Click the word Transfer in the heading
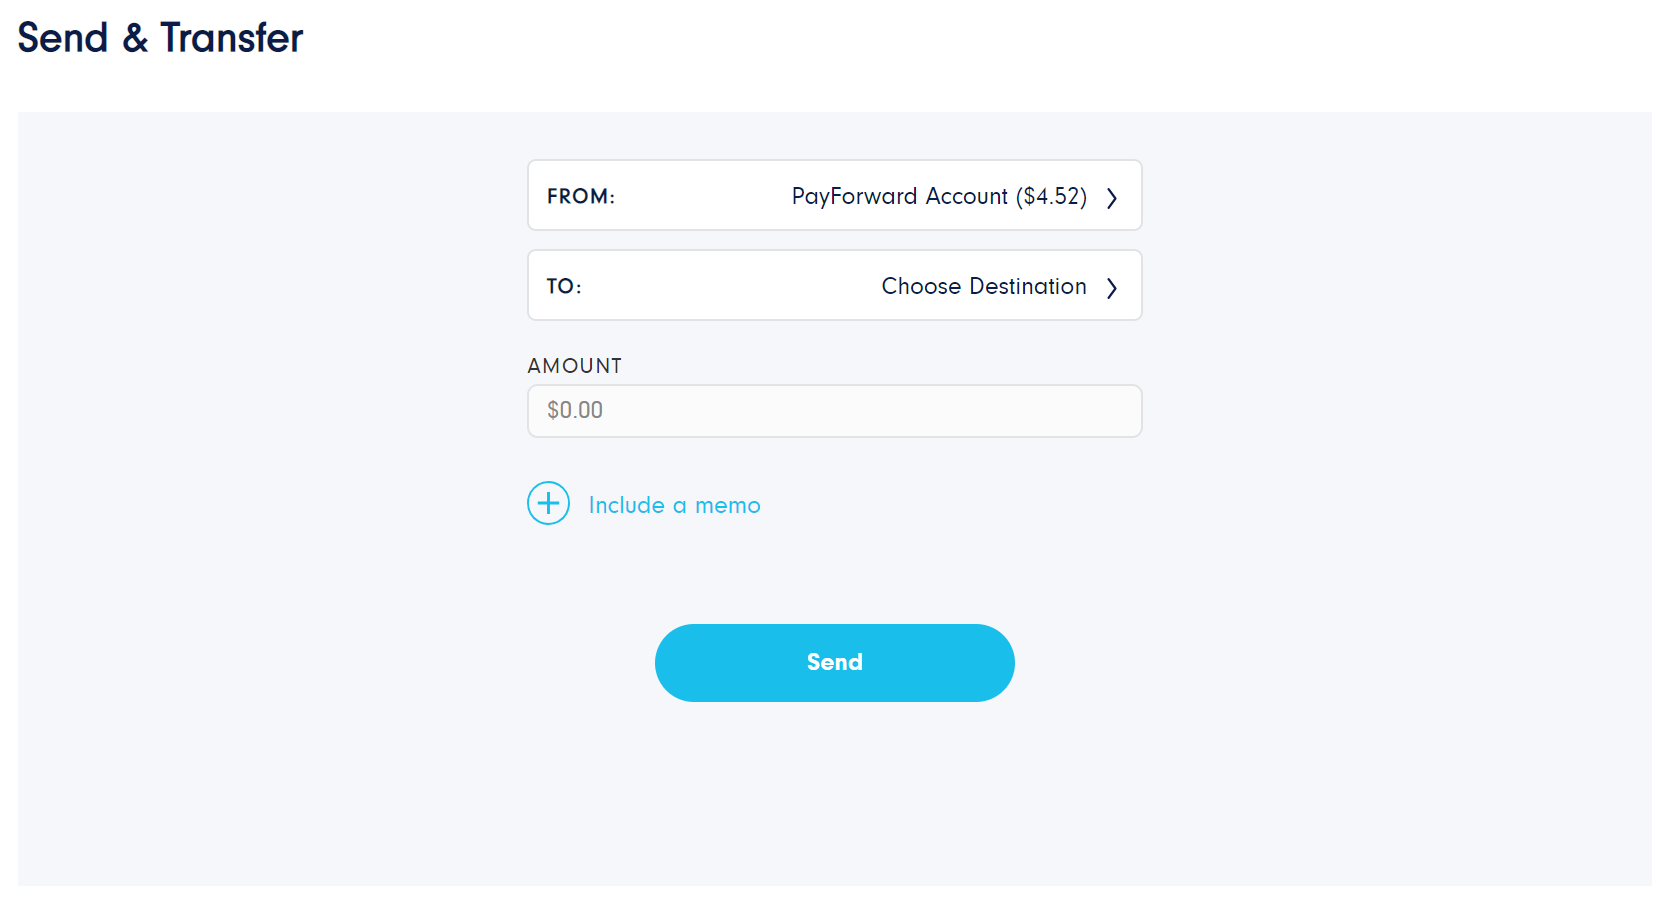This screenshot has height=914, width=1674. tap(231, 38)
